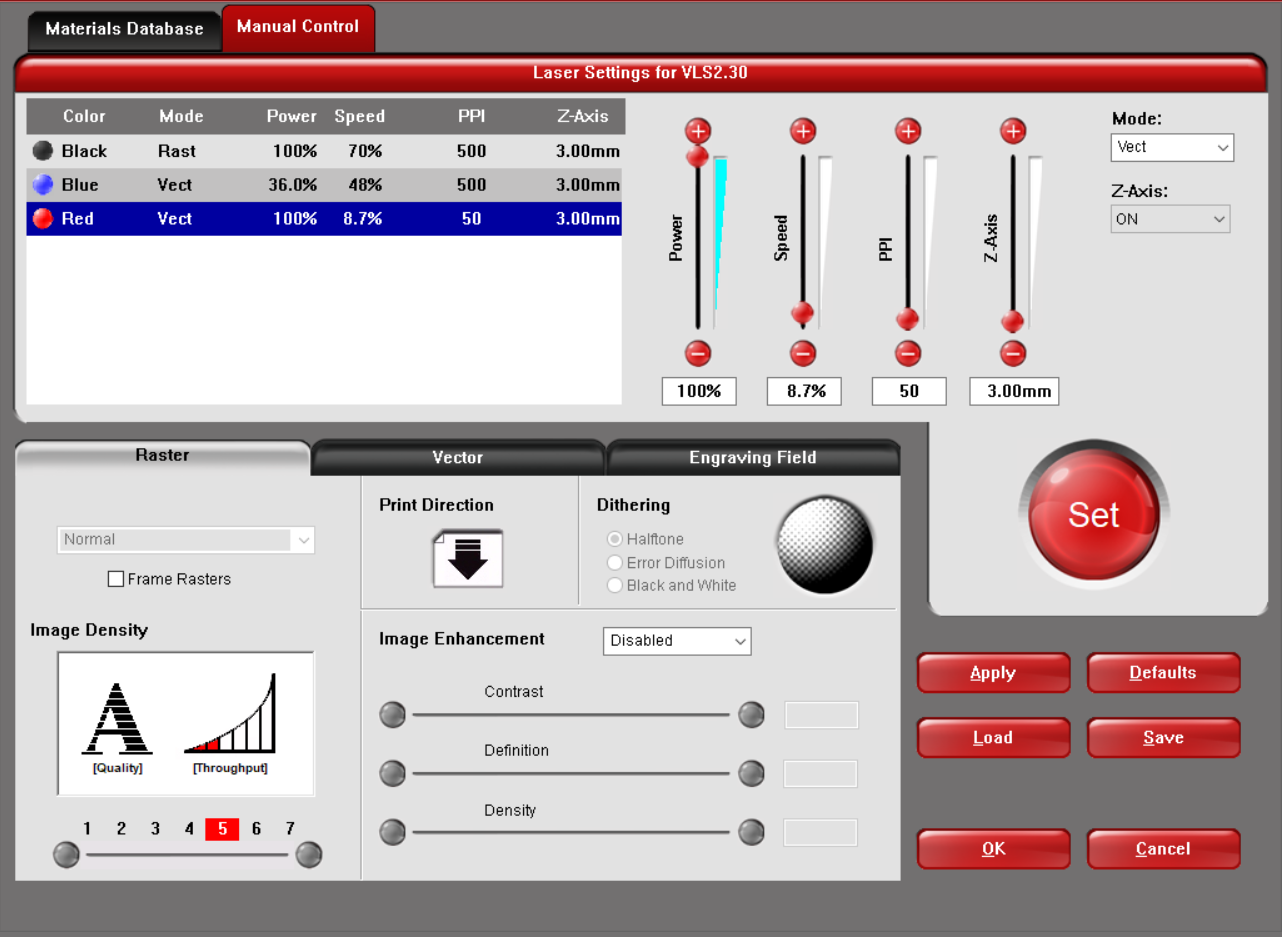This screenshot has height=937, width=1282.
Task: Click the Apply button
Action: (x=993, y=673)
